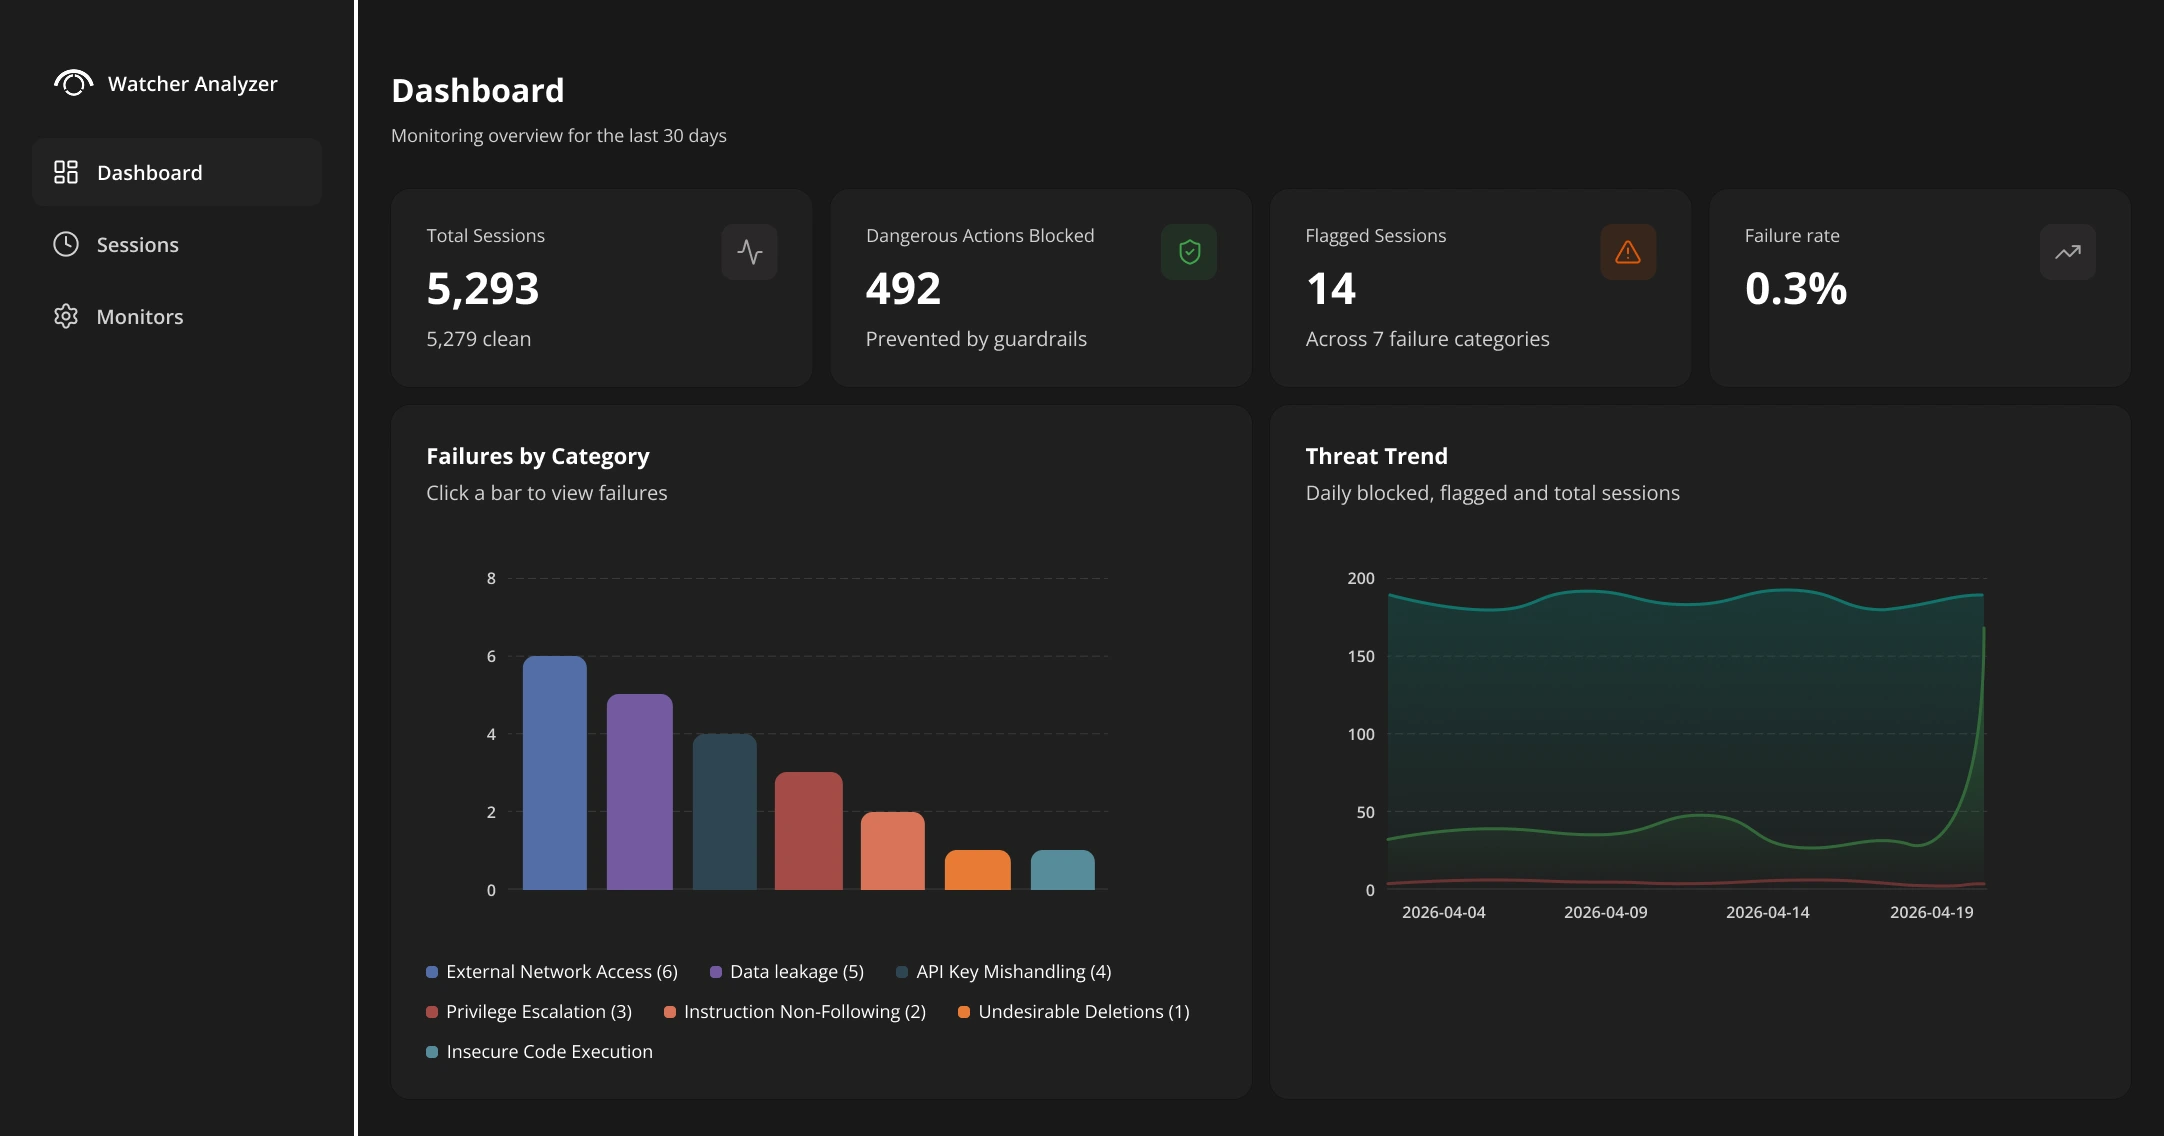Click the '5,279 clean' text

[x=479, y=339]
